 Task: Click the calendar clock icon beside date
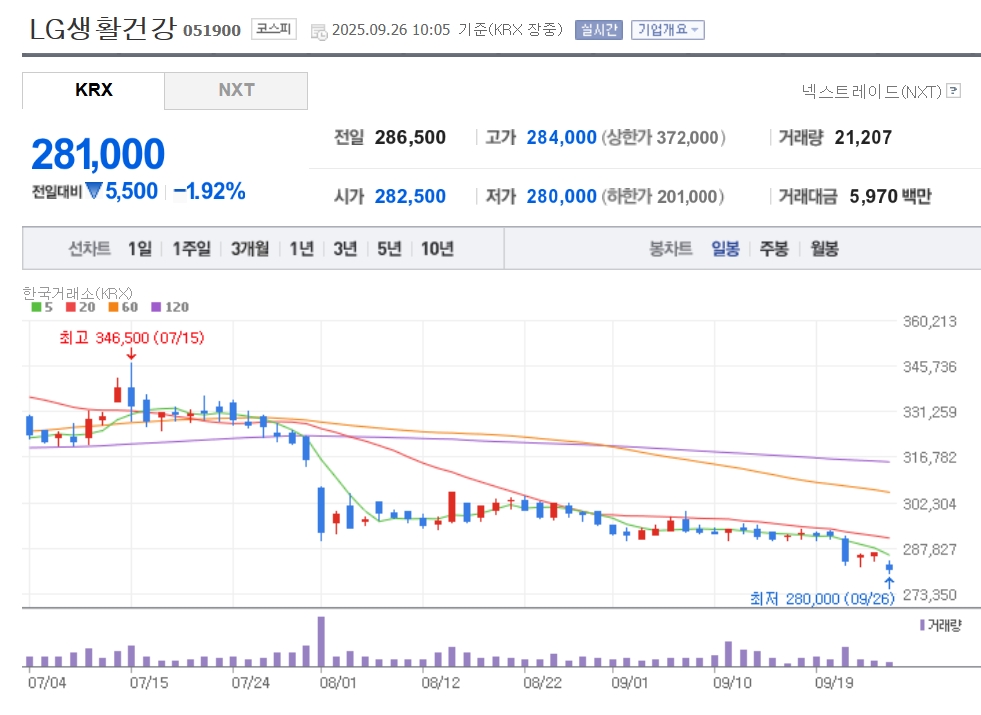tap(319, 32)
